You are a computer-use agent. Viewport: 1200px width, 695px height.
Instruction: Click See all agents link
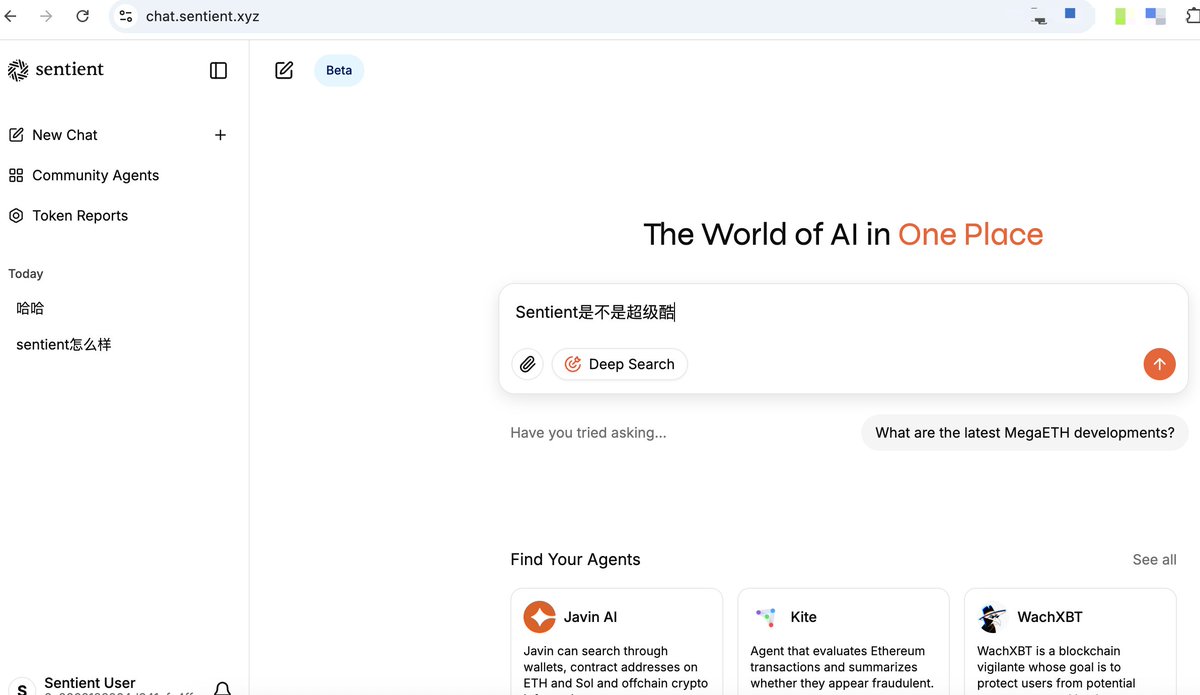1154,559
